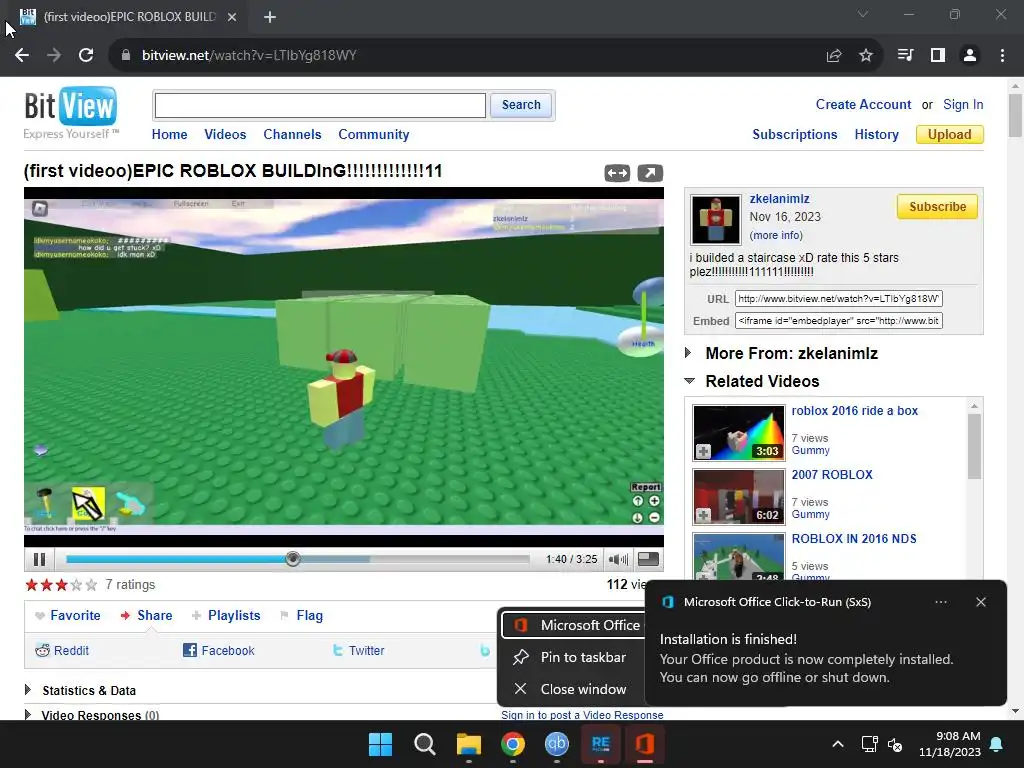The width and height of the screenshot is (1024, 768).
Task: Open Subscriptions page
Action: pos(794,135)
